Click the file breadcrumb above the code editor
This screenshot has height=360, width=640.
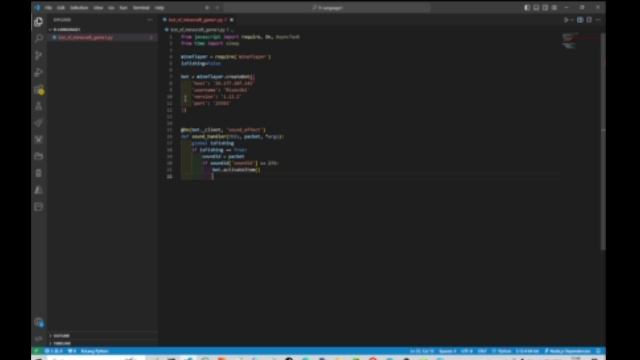198,30
